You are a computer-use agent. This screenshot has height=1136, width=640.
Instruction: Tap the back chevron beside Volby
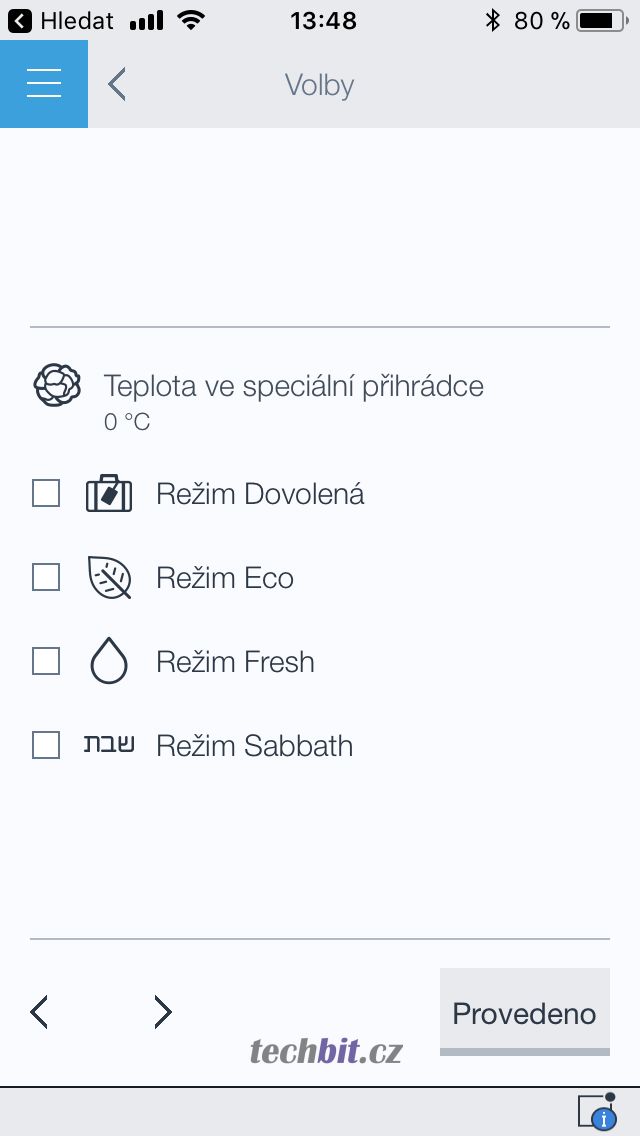(117, 85)
